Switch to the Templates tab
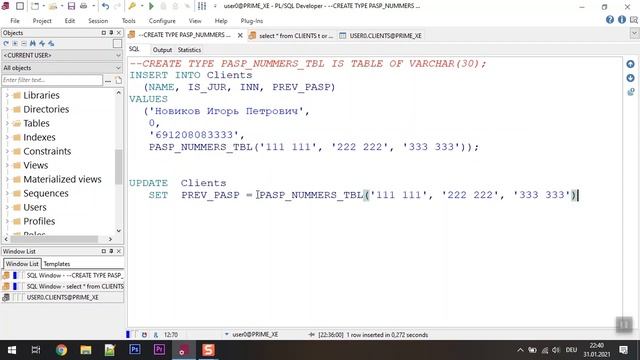 click(x=57, y=264)
